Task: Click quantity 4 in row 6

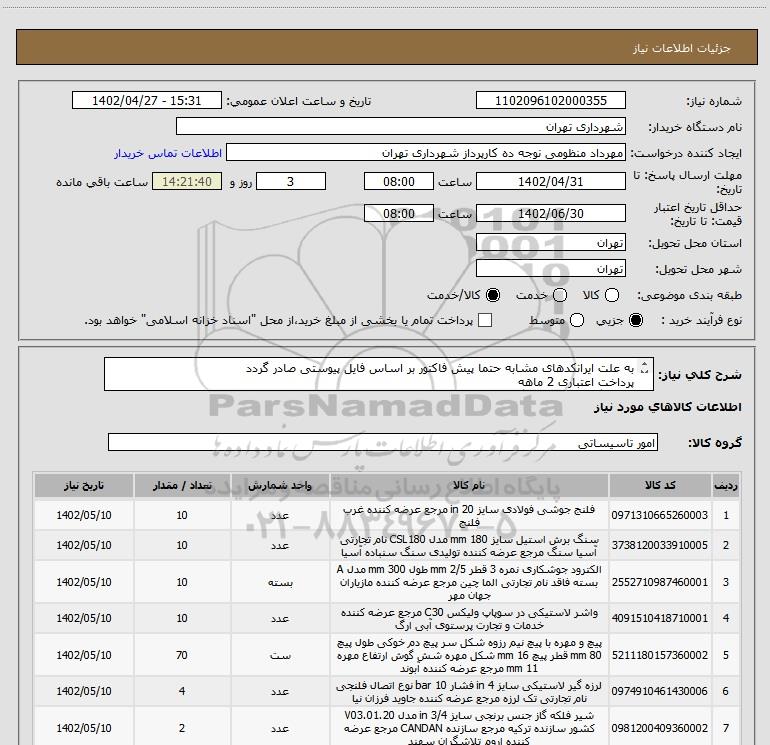Action: 182,691
